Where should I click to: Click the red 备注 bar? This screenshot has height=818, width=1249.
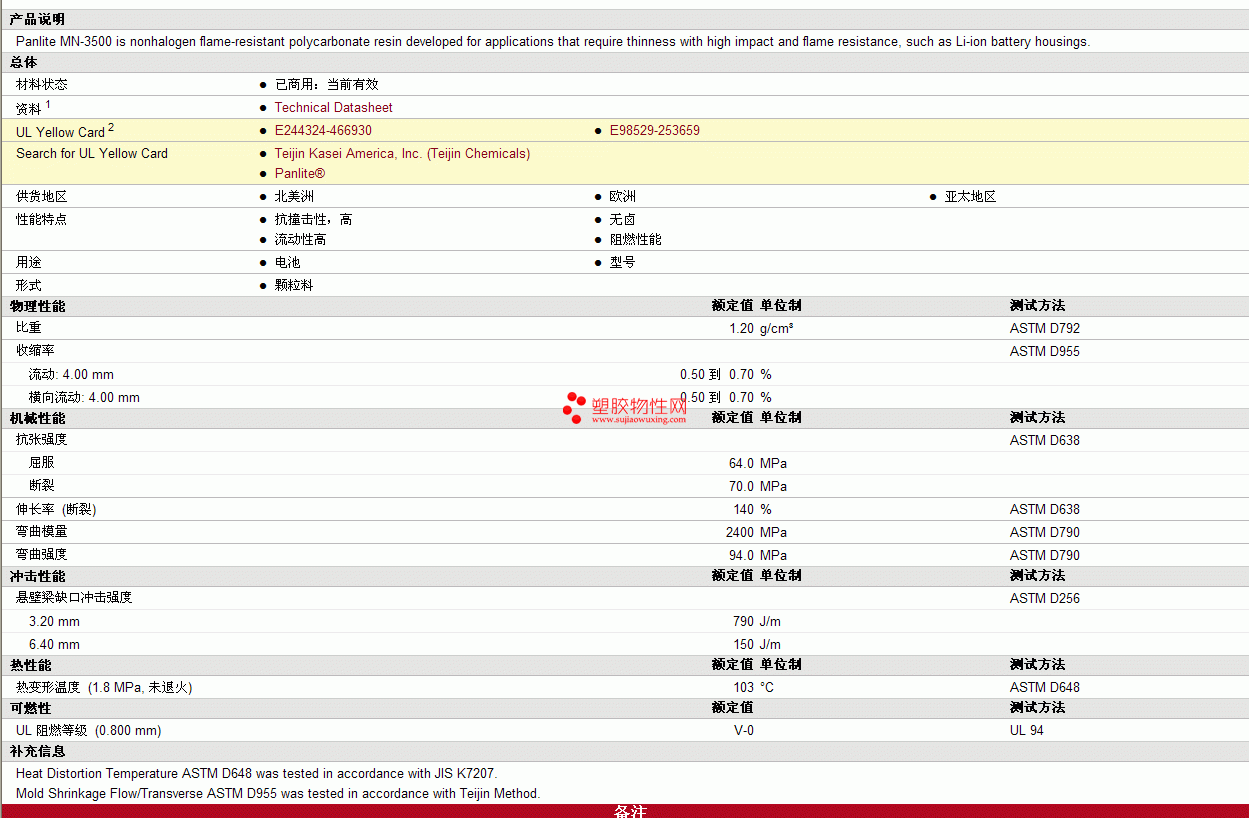click(x=624, y=811)
